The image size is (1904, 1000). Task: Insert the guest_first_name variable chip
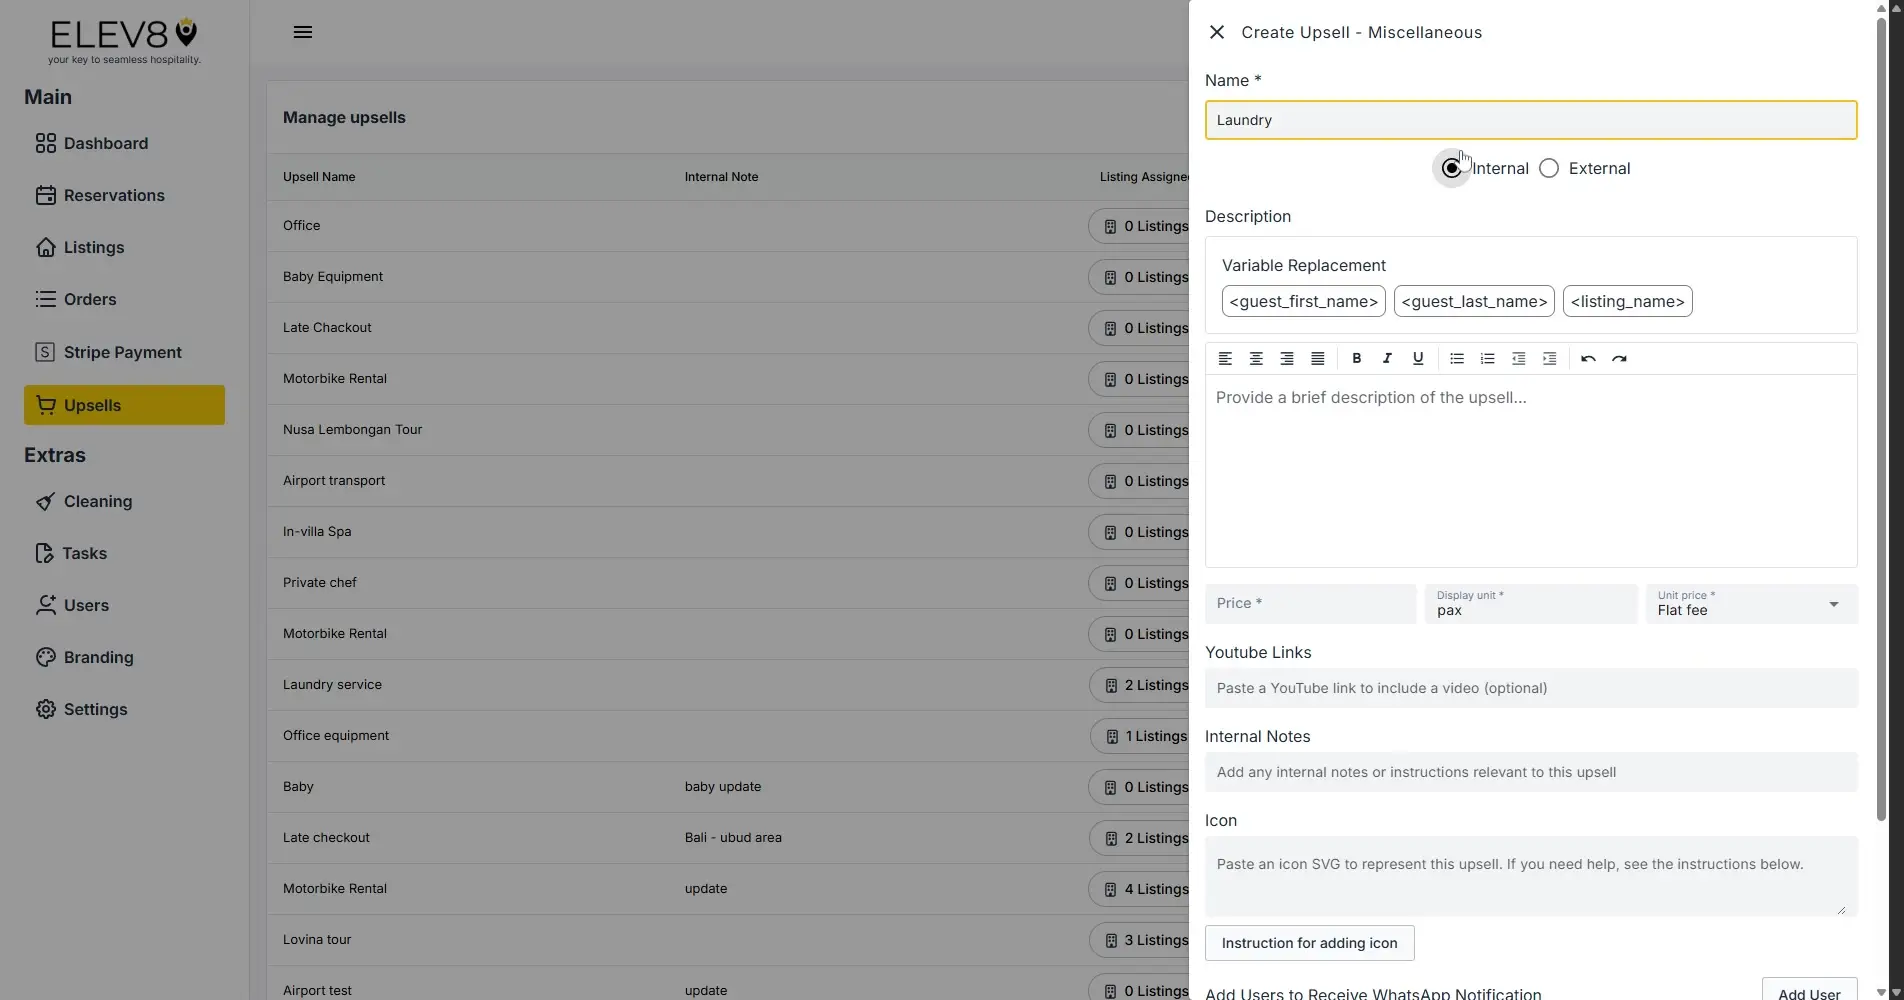pyautogui.click(x=1303, y=301)
